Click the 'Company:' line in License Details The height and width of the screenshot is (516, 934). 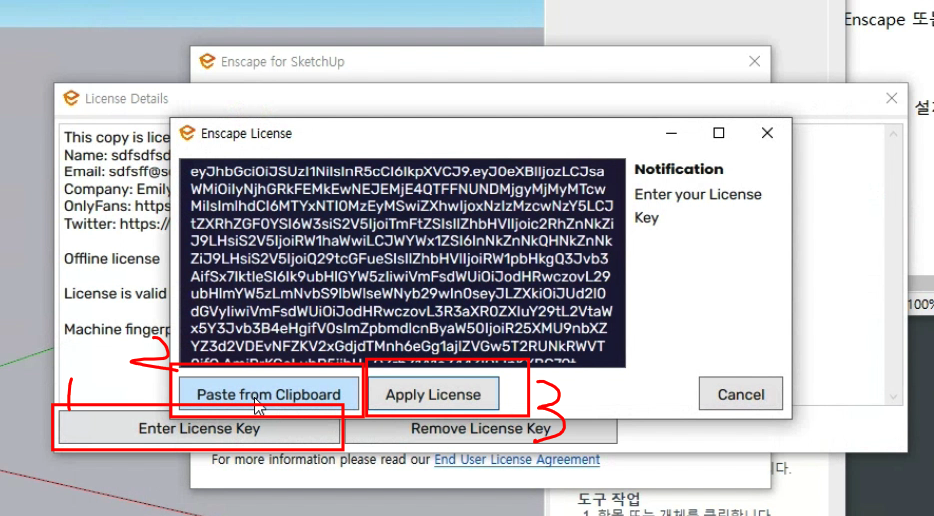tap(117, 189)
